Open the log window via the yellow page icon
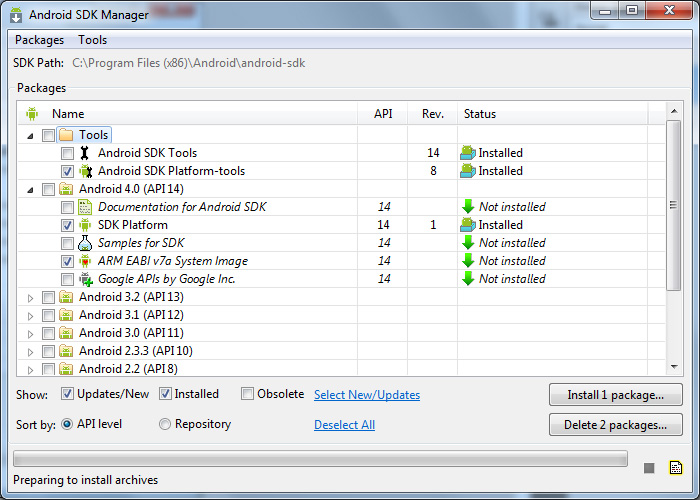The height and width of the screenshot is (500, 700). 676,467
